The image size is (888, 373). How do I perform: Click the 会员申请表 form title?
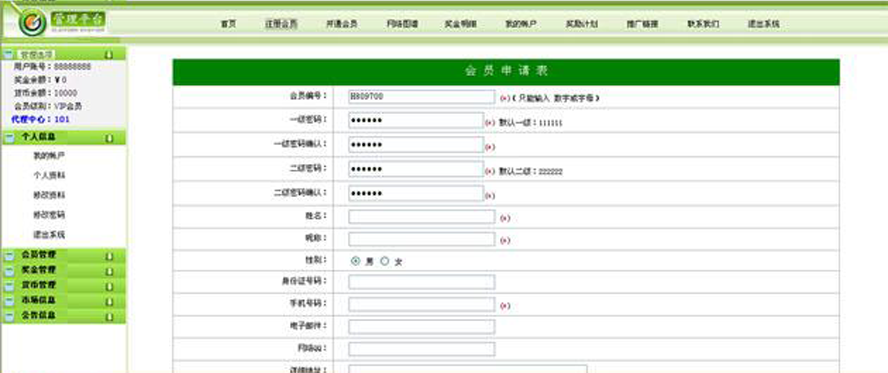click(x=506, y=71)
